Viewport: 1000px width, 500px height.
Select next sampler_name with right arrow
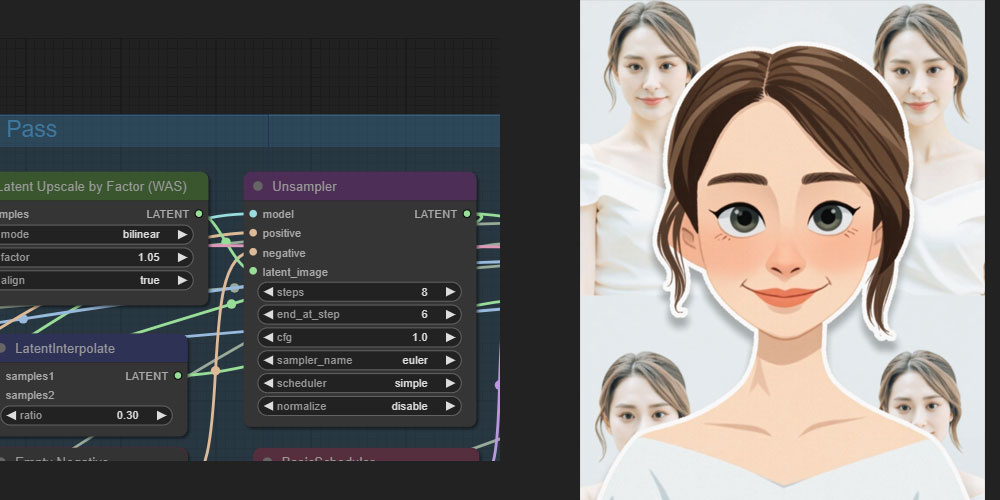tap(450, 360)
